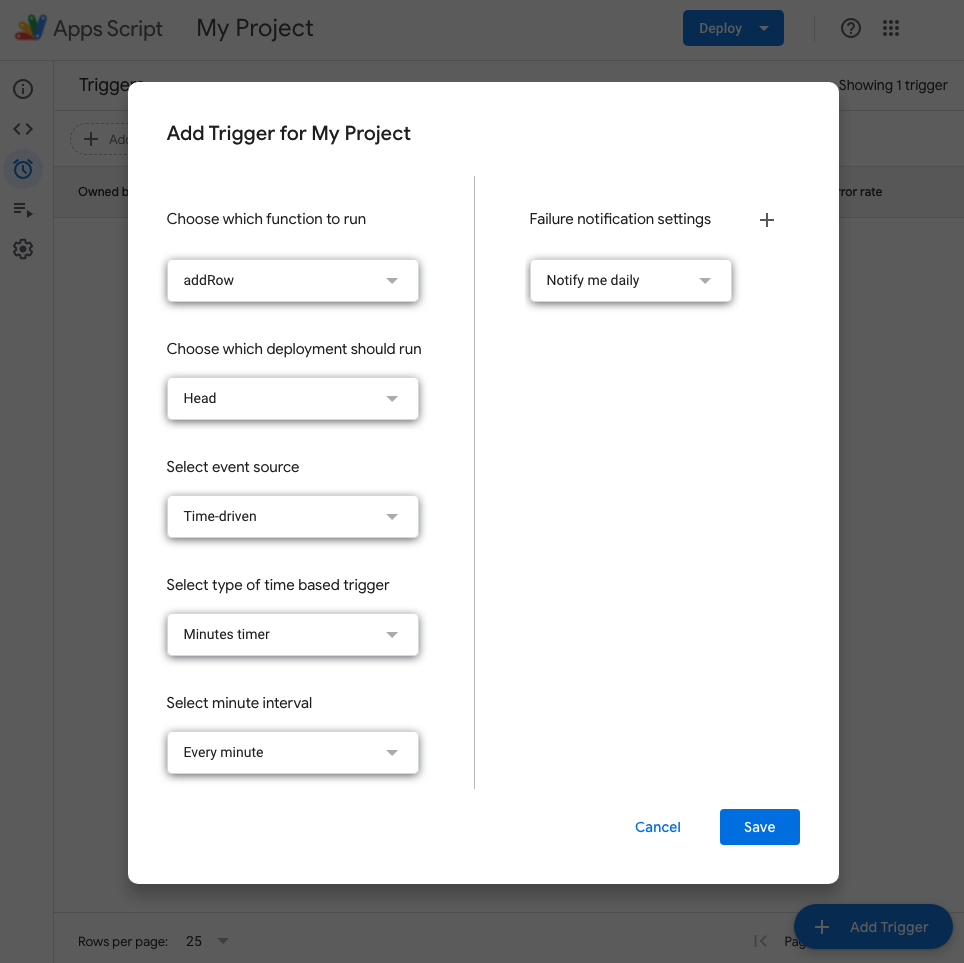Save the new trigger
Image resolution: width=964 pixels, height=963 pixels.
[759, 827]
